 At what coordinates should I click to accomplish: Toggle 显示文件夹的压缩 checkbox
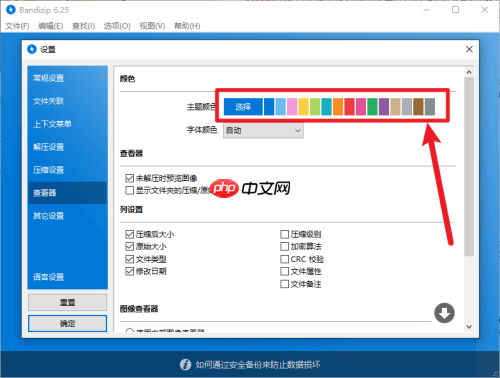coord(129,191)
